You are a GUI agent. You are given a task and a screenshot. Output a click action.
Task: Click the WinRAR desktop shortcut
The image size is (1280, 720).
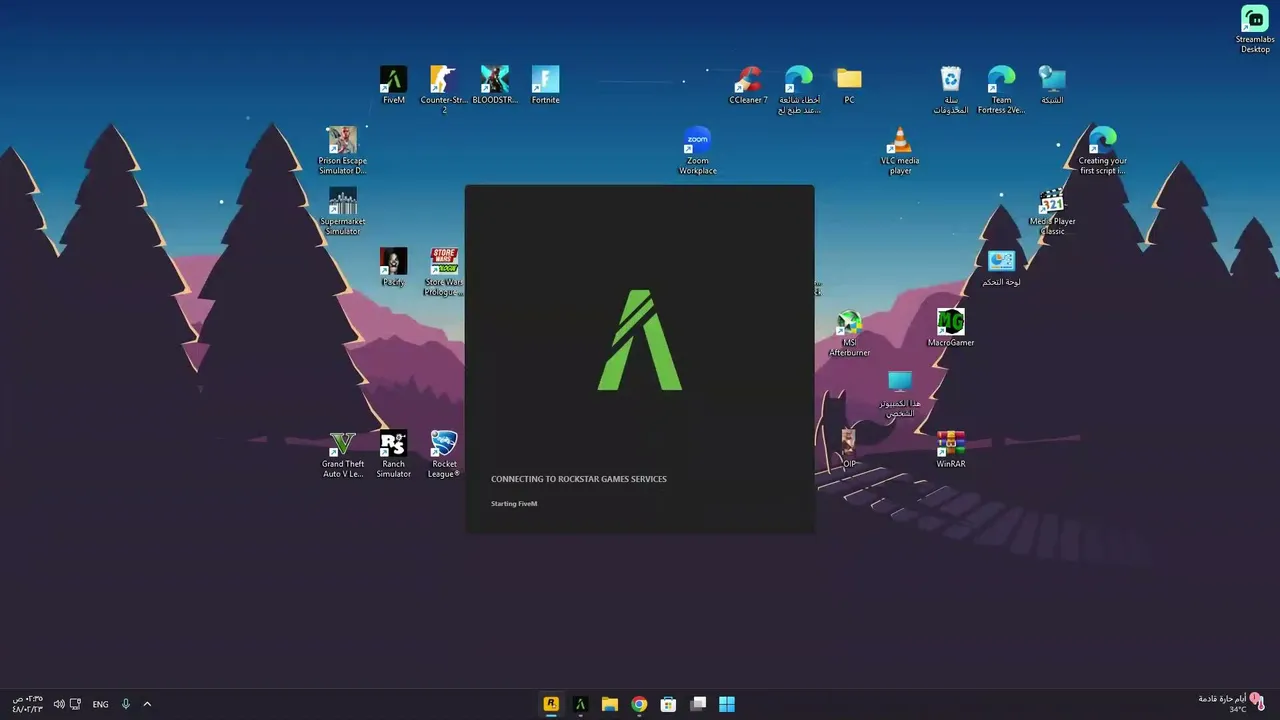click(950, 449)
